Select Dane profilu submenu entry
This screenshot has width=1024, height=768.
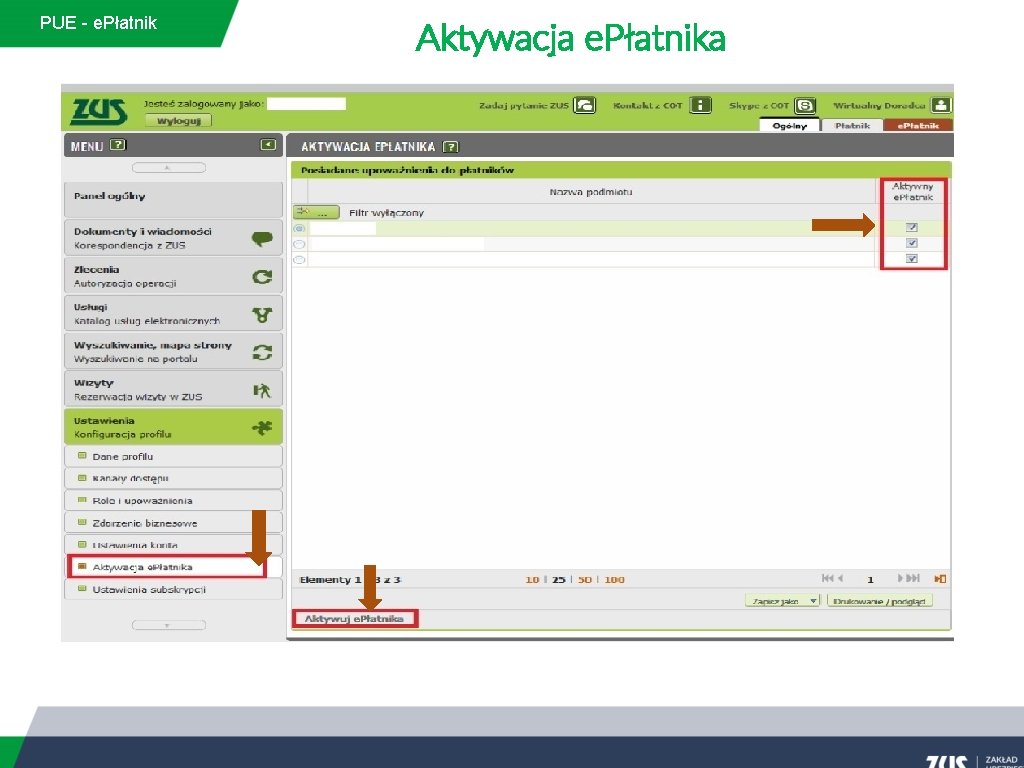[174, 456]
